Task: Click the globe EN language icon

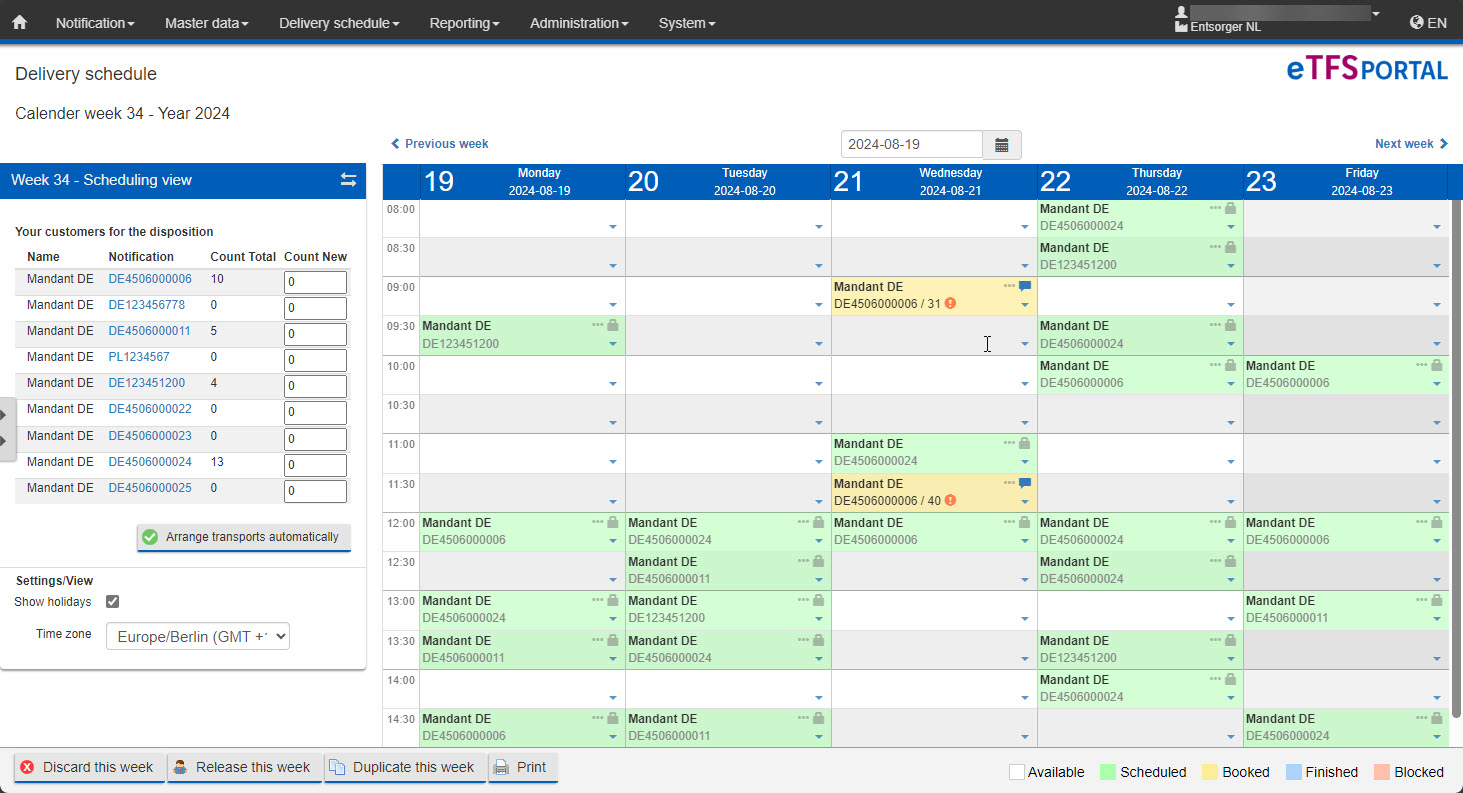Action: point(1416,22)
